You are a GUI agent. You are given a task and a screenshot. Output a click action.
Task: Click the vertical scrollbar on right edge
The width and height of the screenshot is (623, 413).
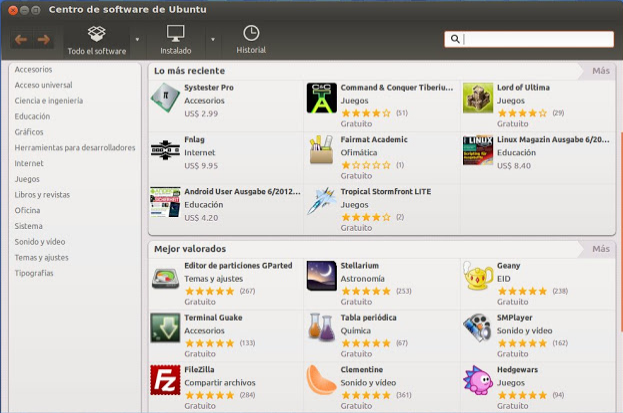click(621, 231)
